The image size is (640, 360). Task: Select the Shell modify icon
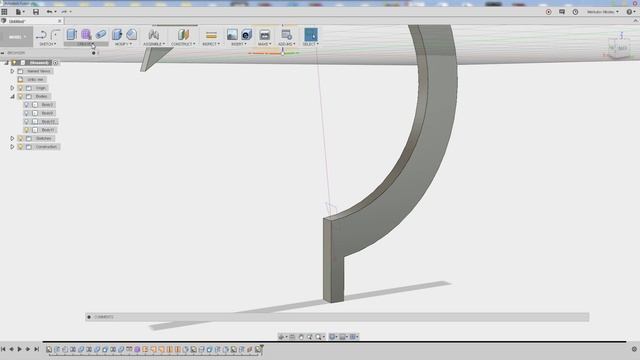131,35
